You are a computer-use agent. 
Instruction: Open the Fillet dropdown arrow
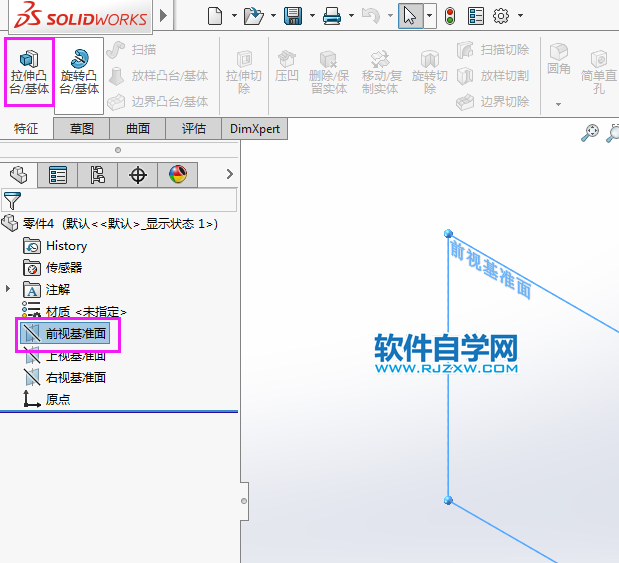[558, 105]
